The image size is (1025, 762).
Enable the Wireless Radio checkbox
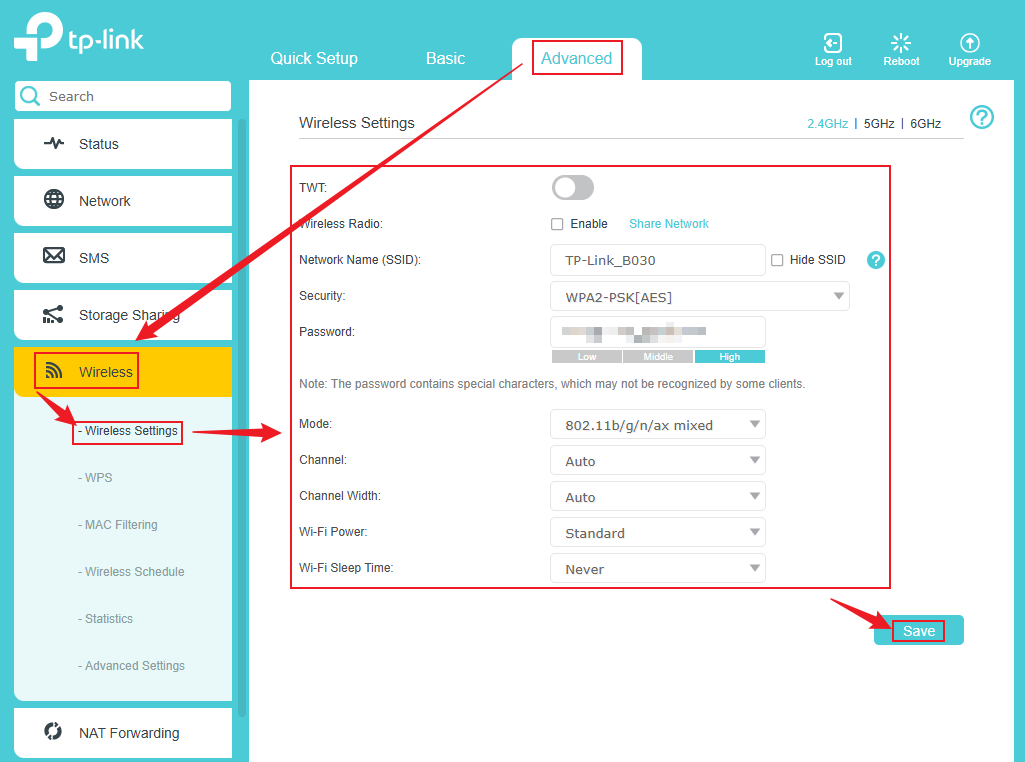[x=557, y=224]
